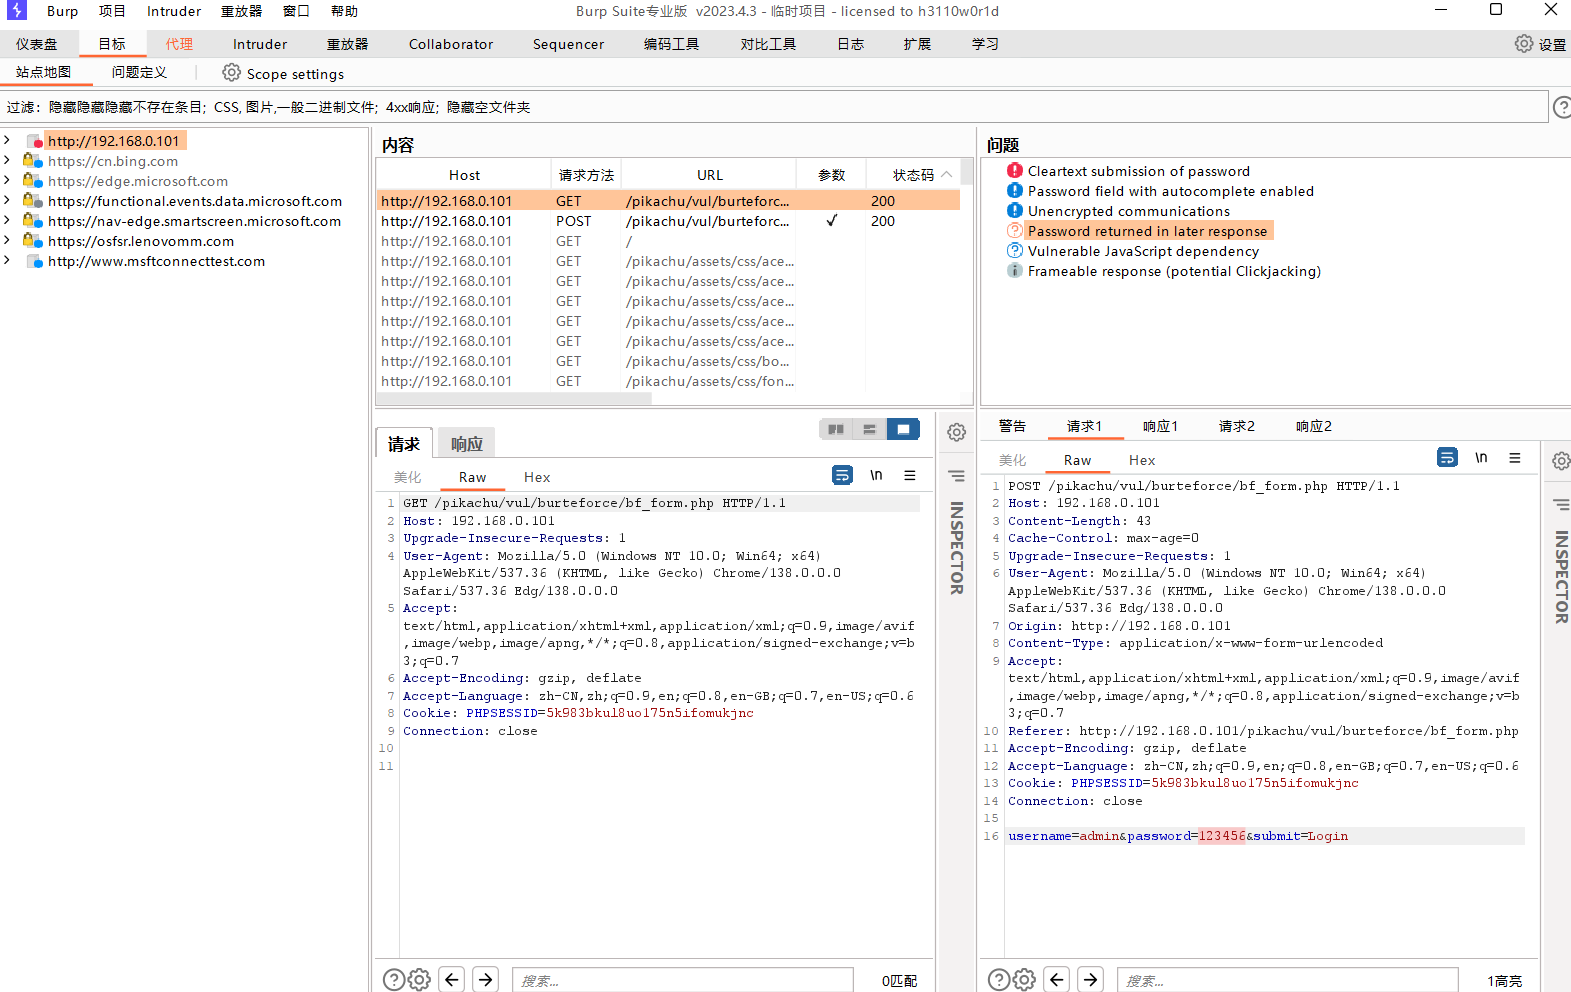
Task: Click left inspector layout lines icon
Action: (957, 476)
